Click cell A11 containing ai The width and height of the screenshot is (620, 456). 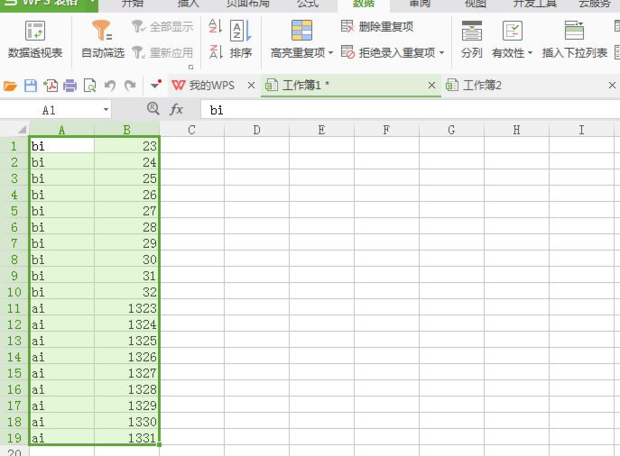tap(62, 308)
